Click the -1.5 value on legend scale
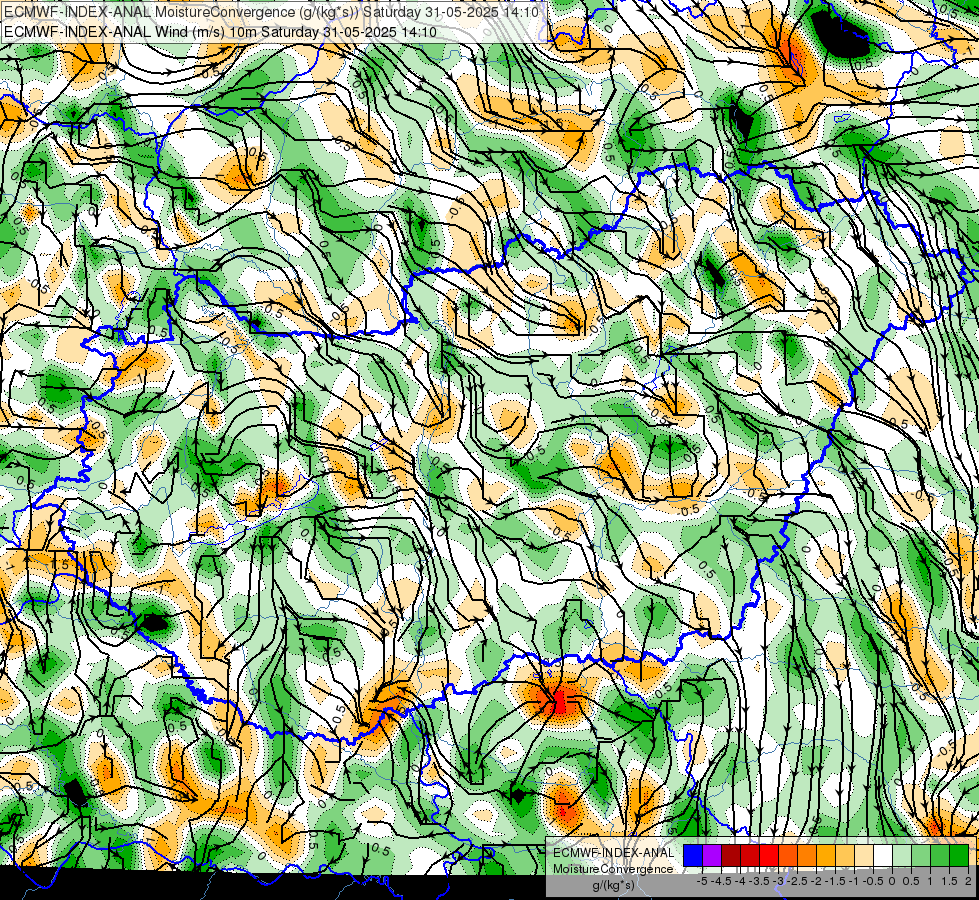Viewport: 979px width, 900px height. 835,881
